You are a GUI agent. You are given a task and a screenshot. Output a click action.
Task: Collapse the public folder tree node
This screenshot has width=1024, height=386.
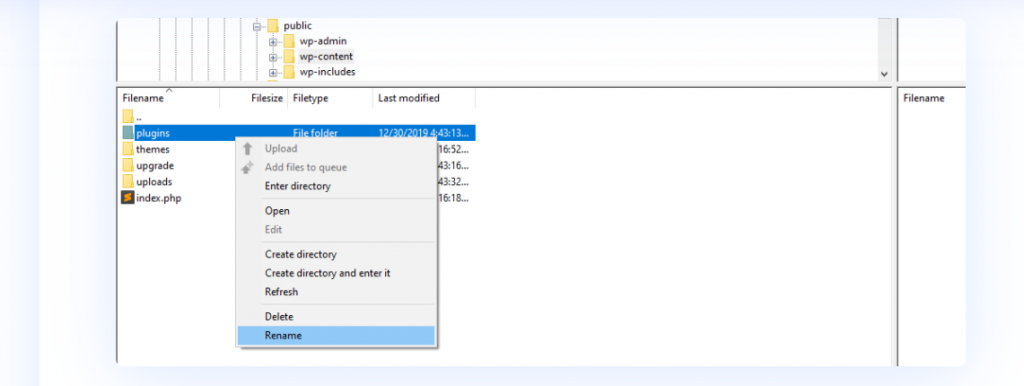[x=257, y=27]
